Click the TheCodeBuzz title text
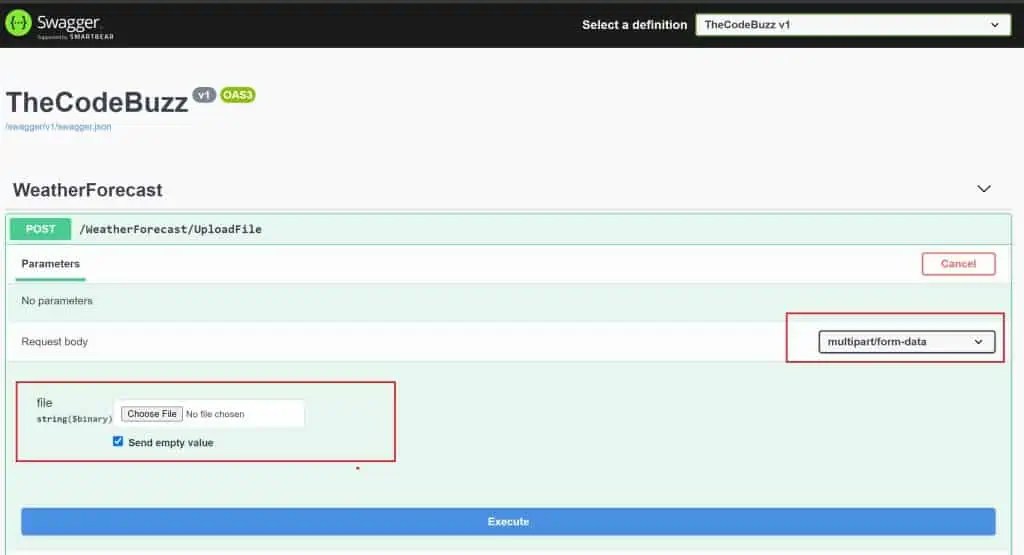 coord(97,103)
